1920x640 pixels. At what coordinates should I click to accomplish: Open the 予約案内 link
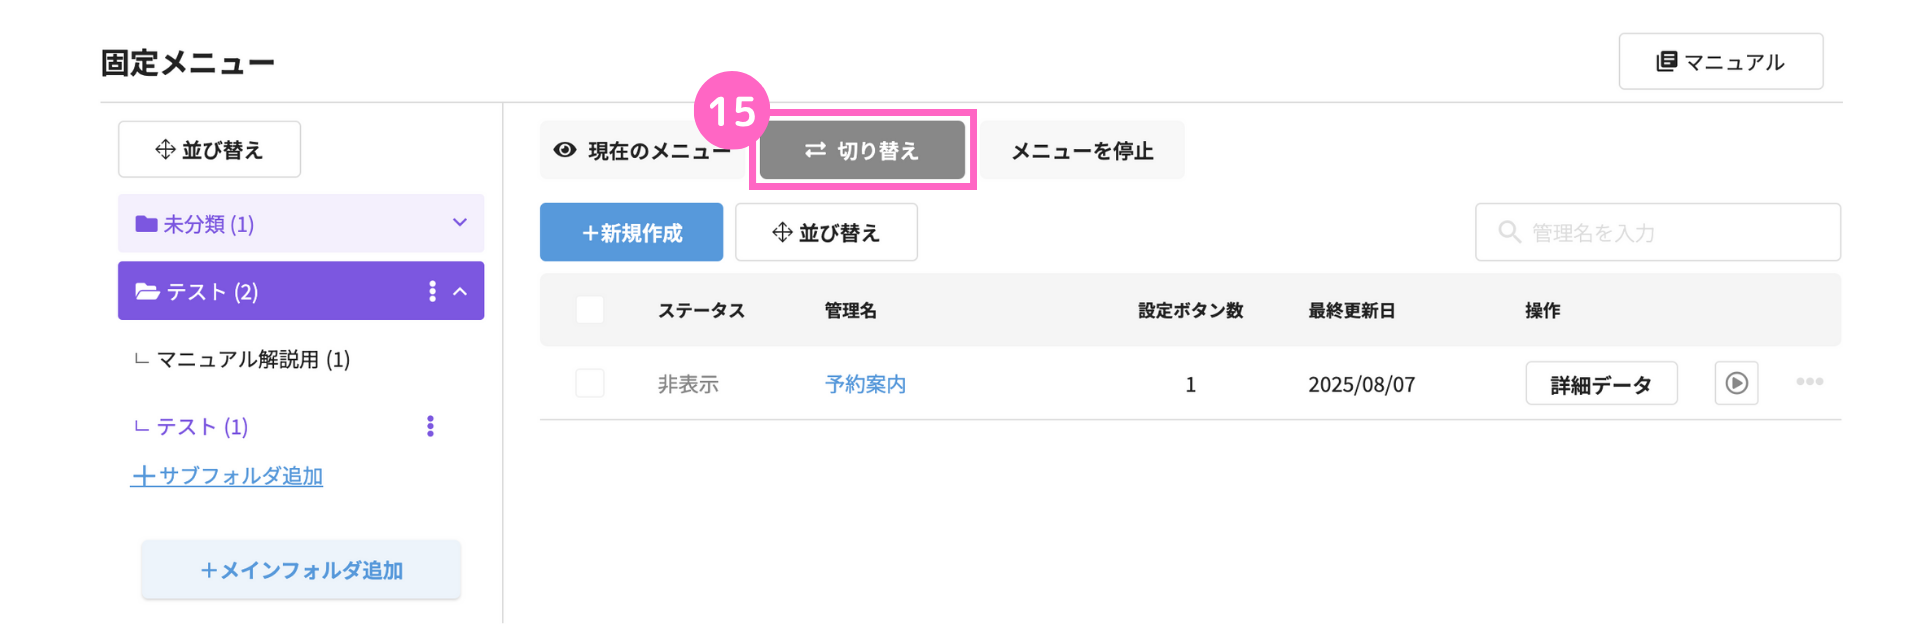[x=865, y=384]
